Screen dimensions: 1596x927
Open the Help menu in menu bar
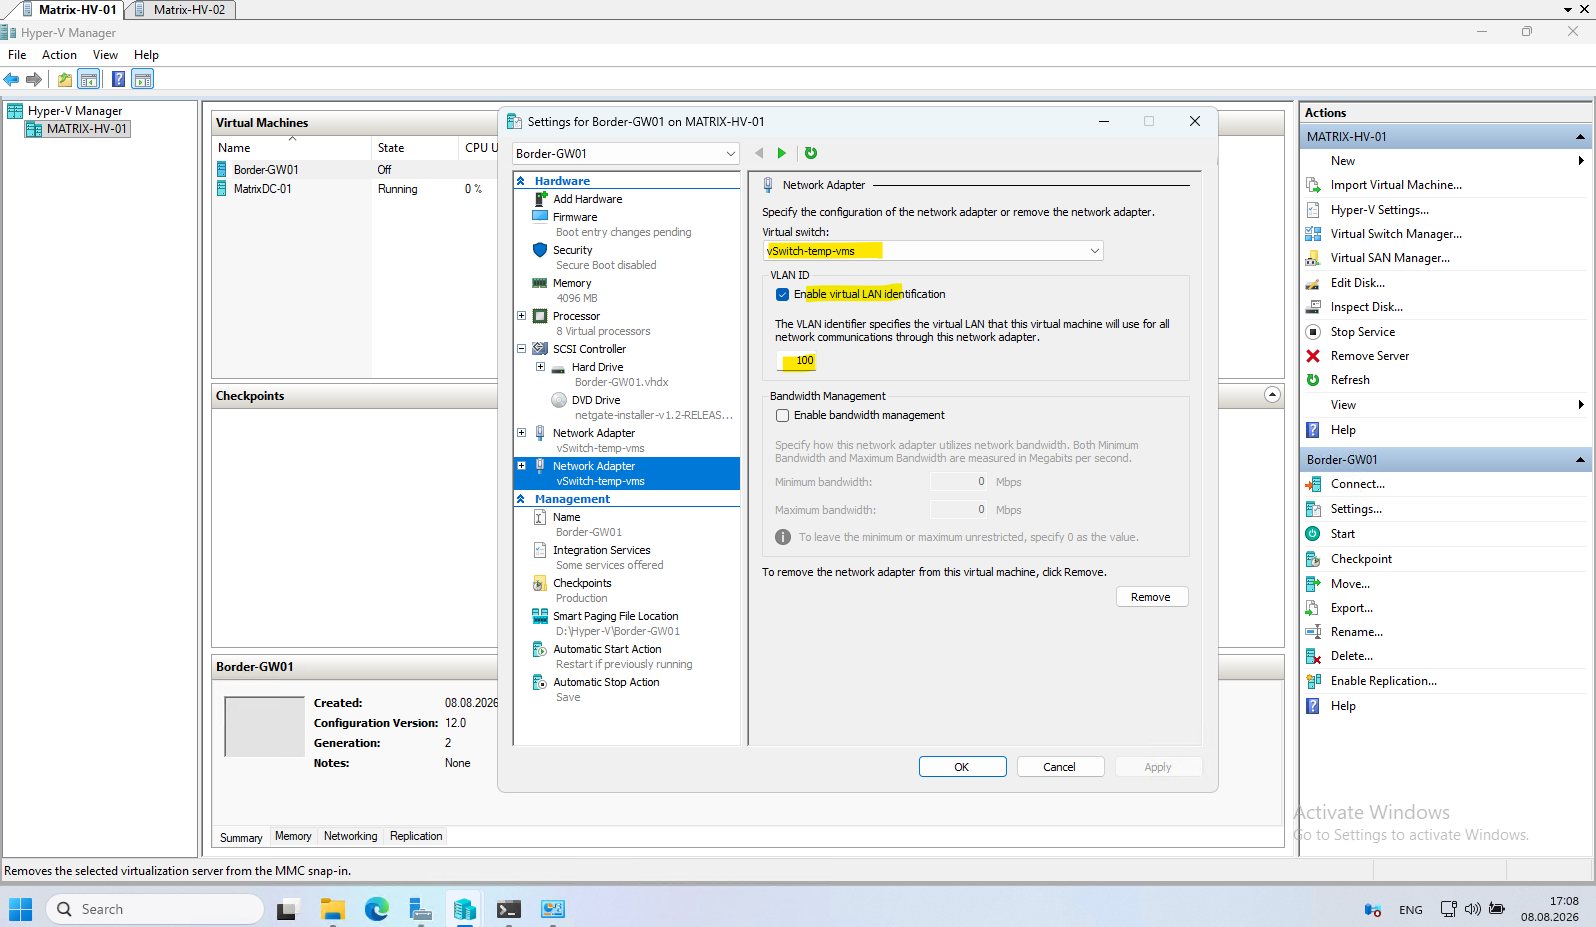point(146,55)
